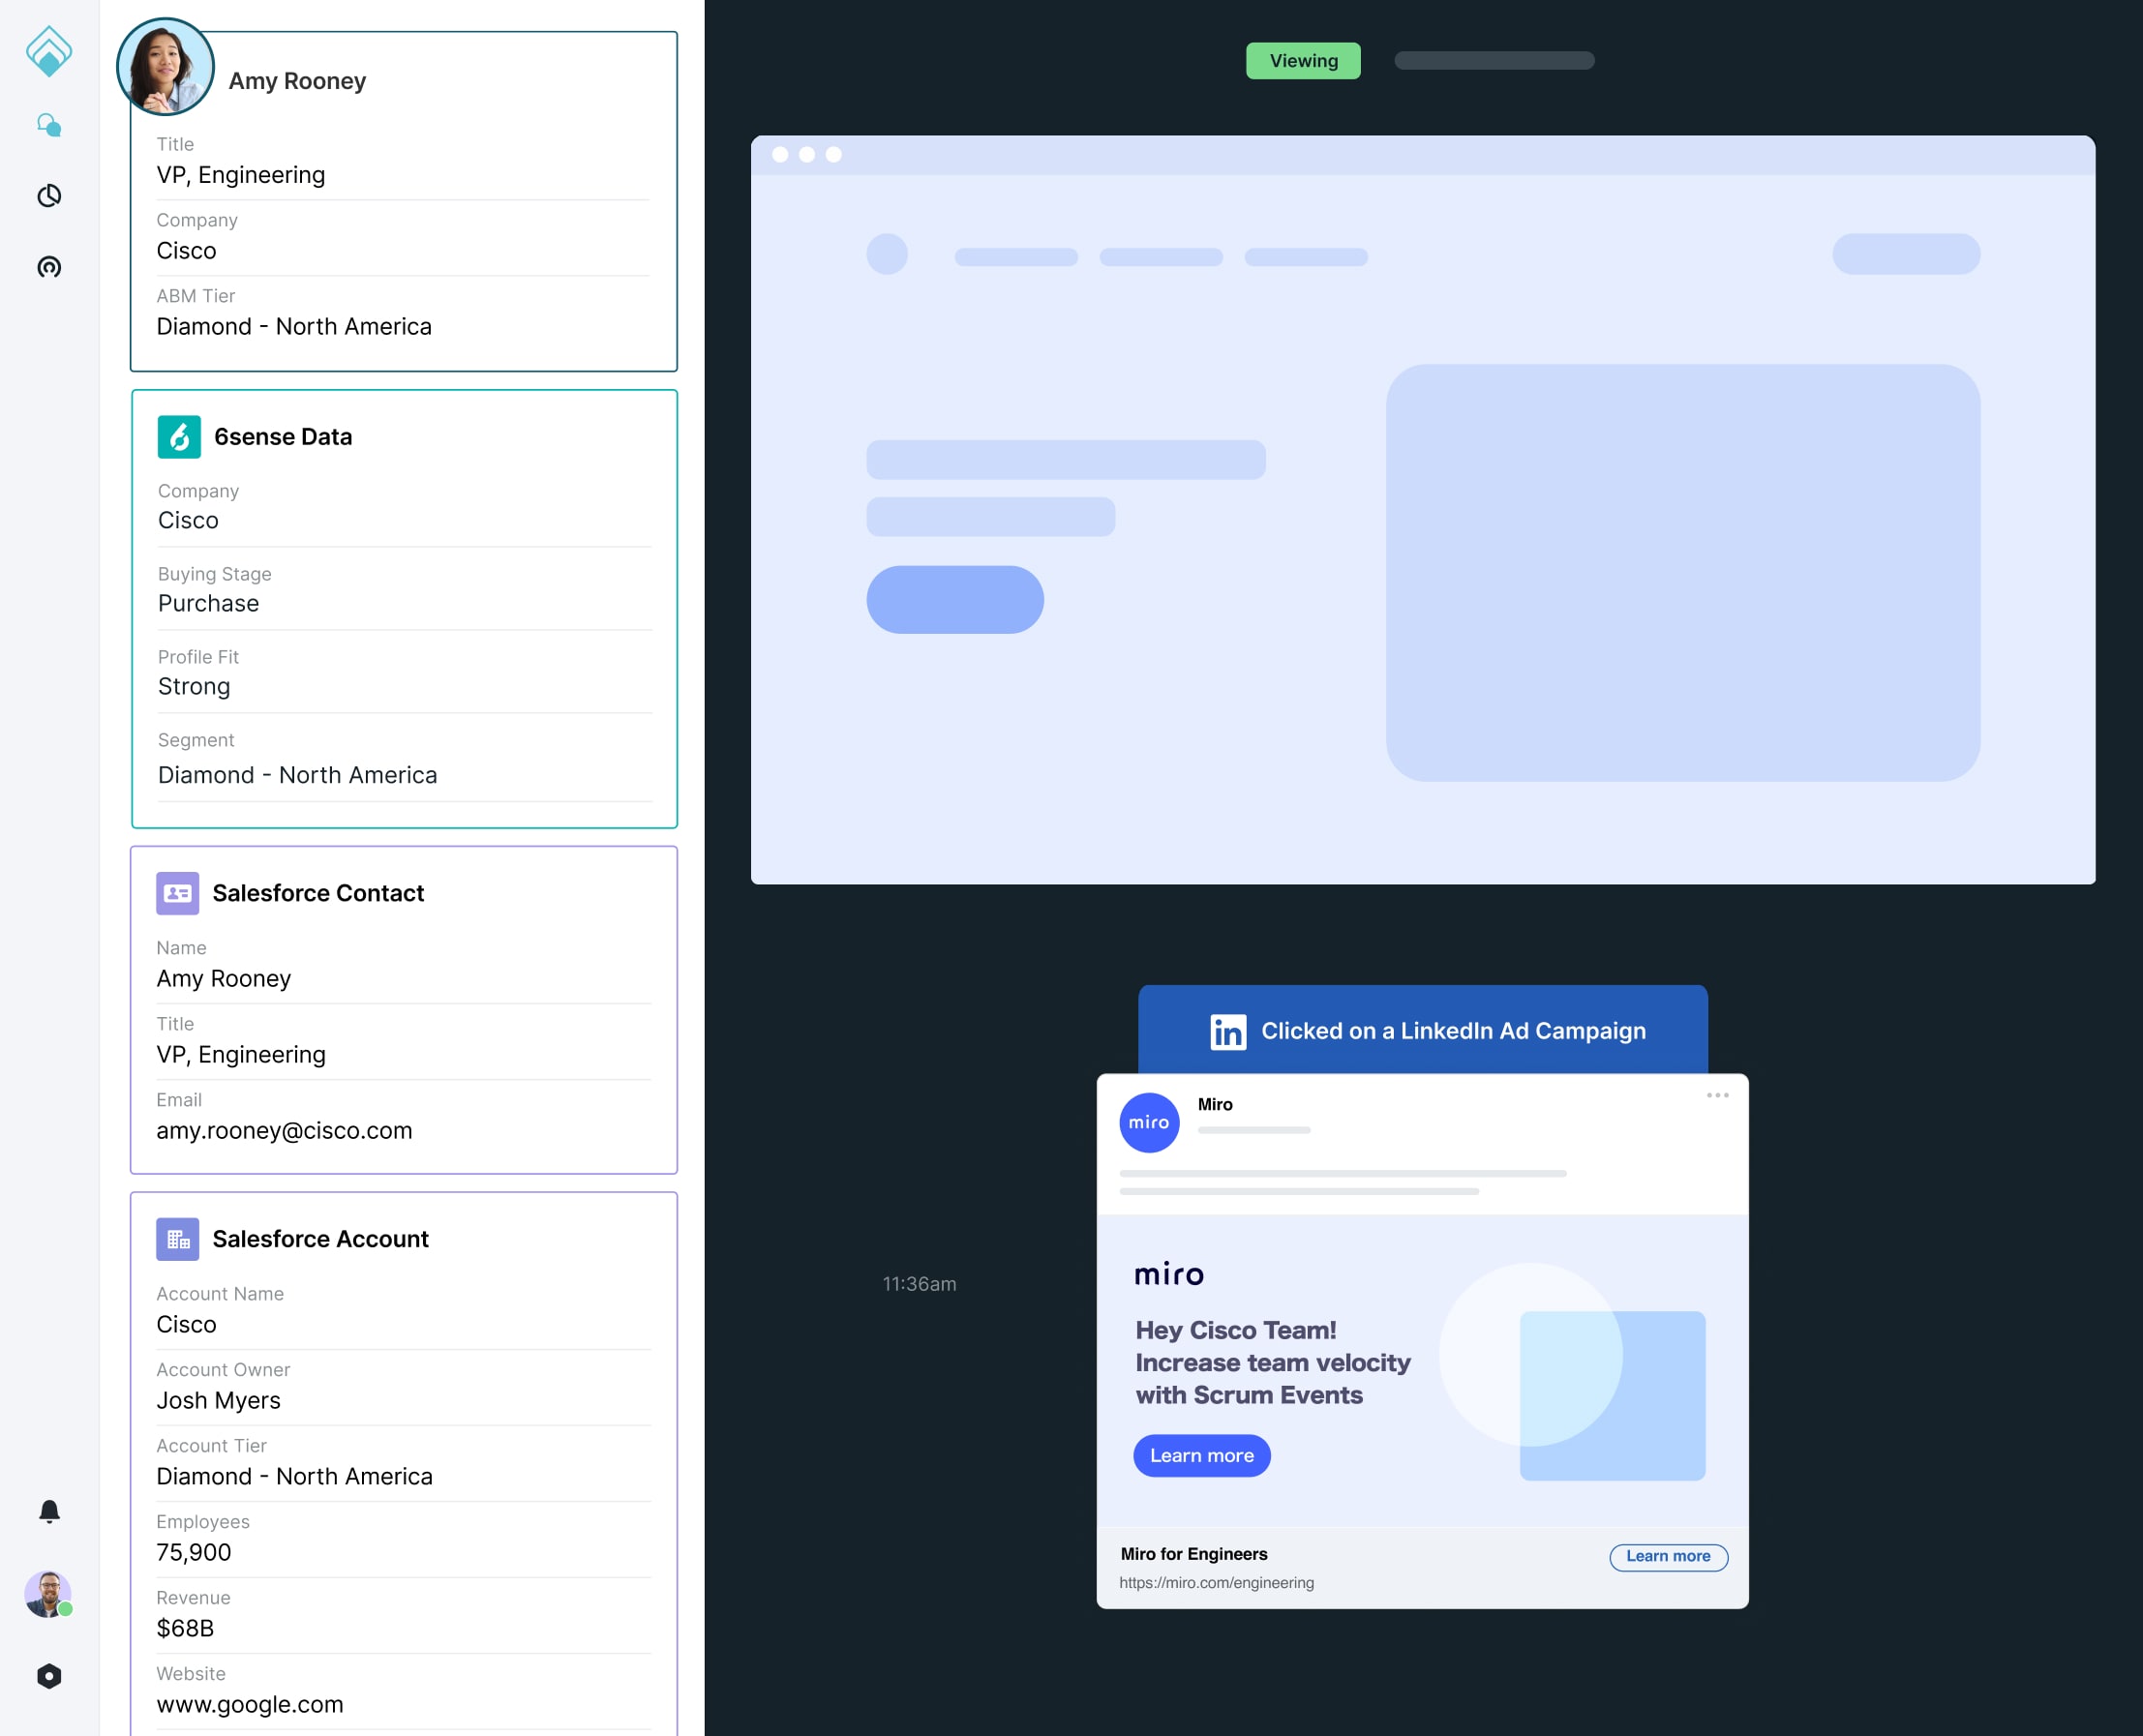
Task: Select the Purchase buying stage value
Action: click(x=207, y=604)
